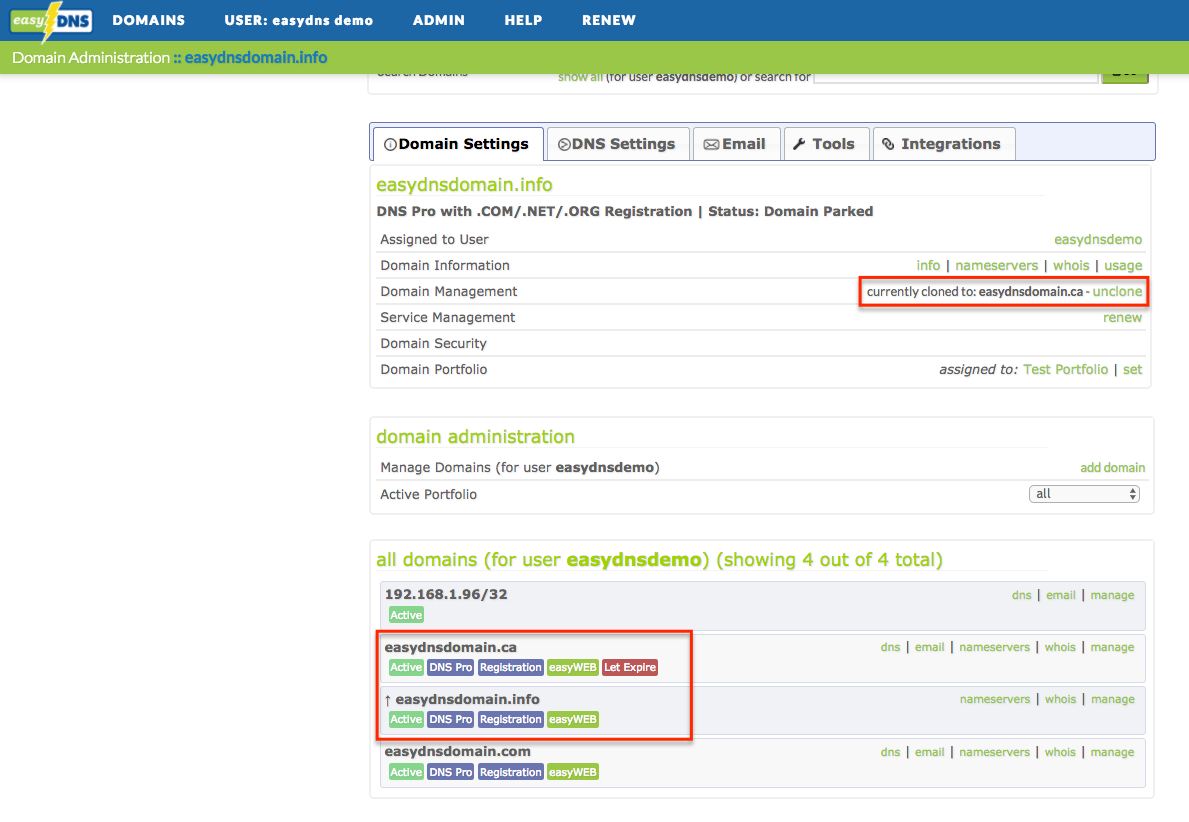Click email link for easydnsdomain.ca
The width and height of the screenshot is (1189, 822).
[x=930, y=647]
